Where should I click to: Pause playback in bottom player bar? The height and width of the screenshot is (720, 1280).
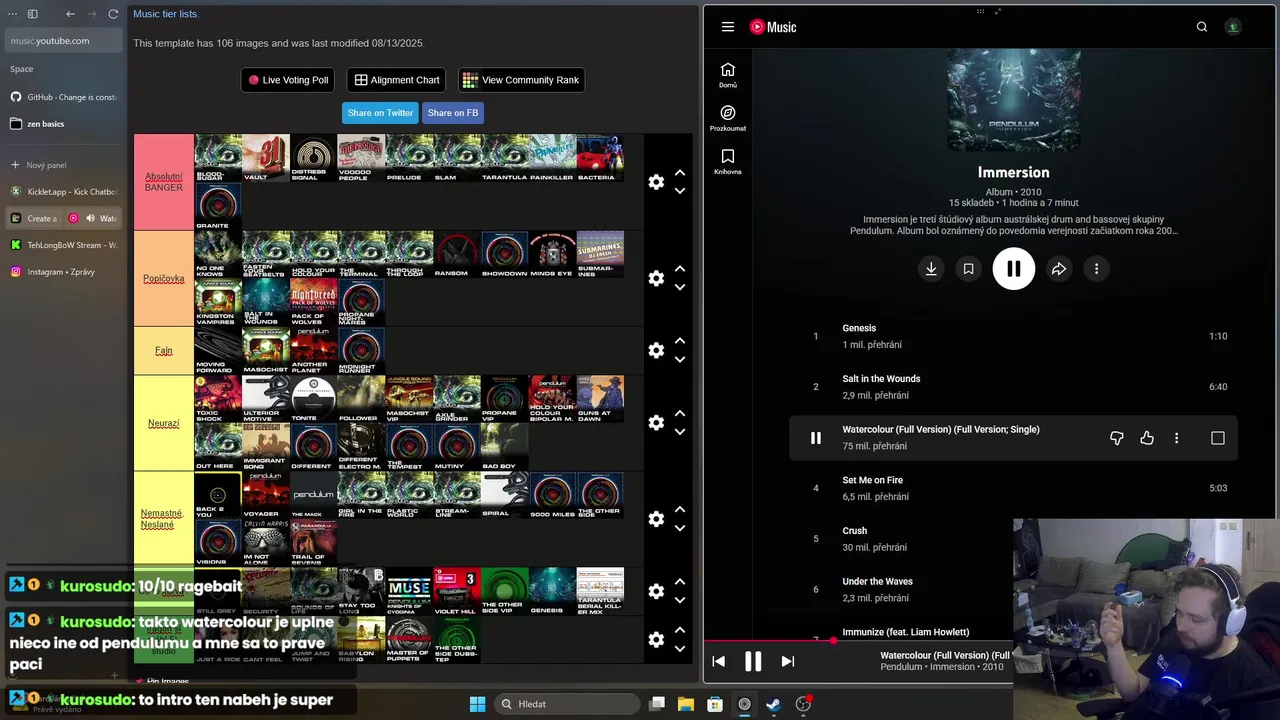coord(753,661)
